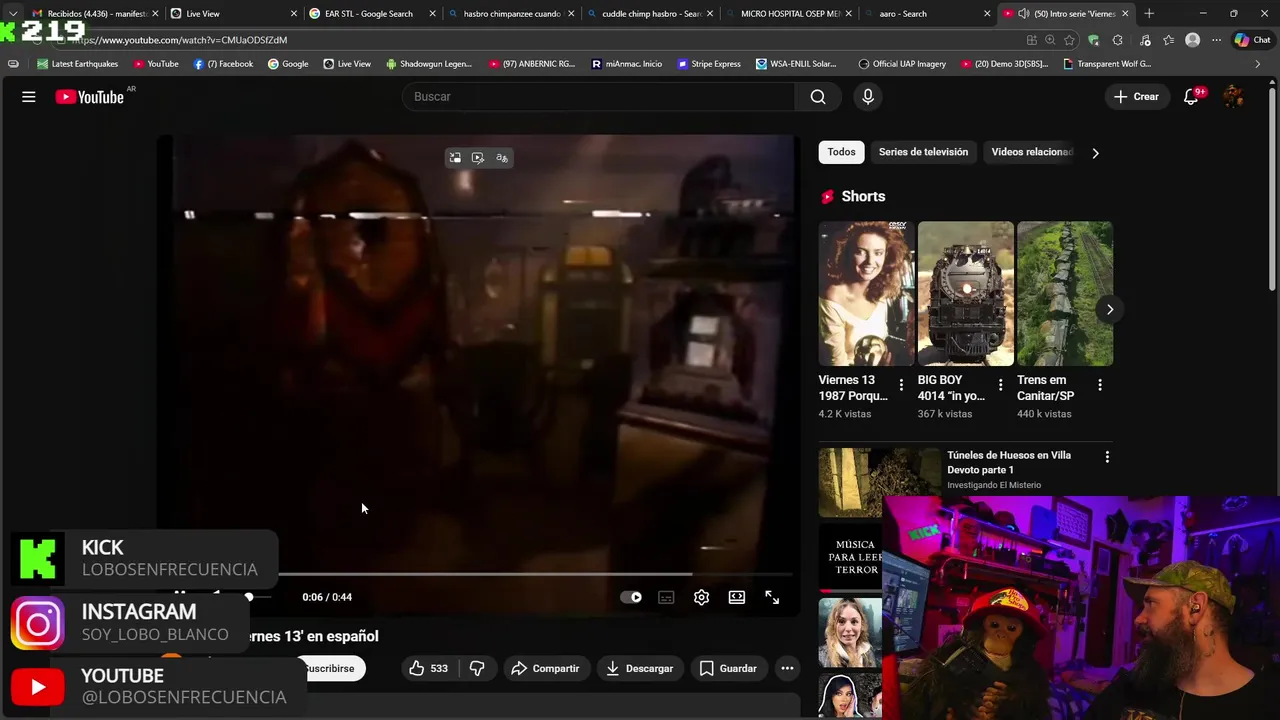Start a voice search with the microphone
The width and height of the screenshot is (1280, 720).
pyautogui.click(x=868, y=97)
